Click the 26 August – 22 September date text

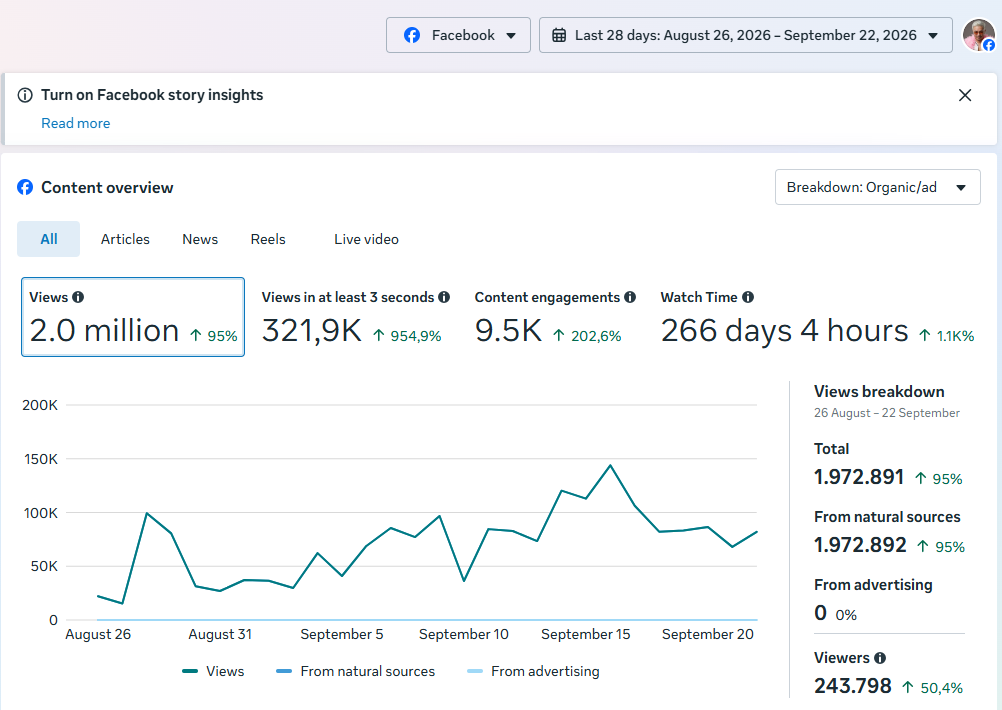pos(886,413)
